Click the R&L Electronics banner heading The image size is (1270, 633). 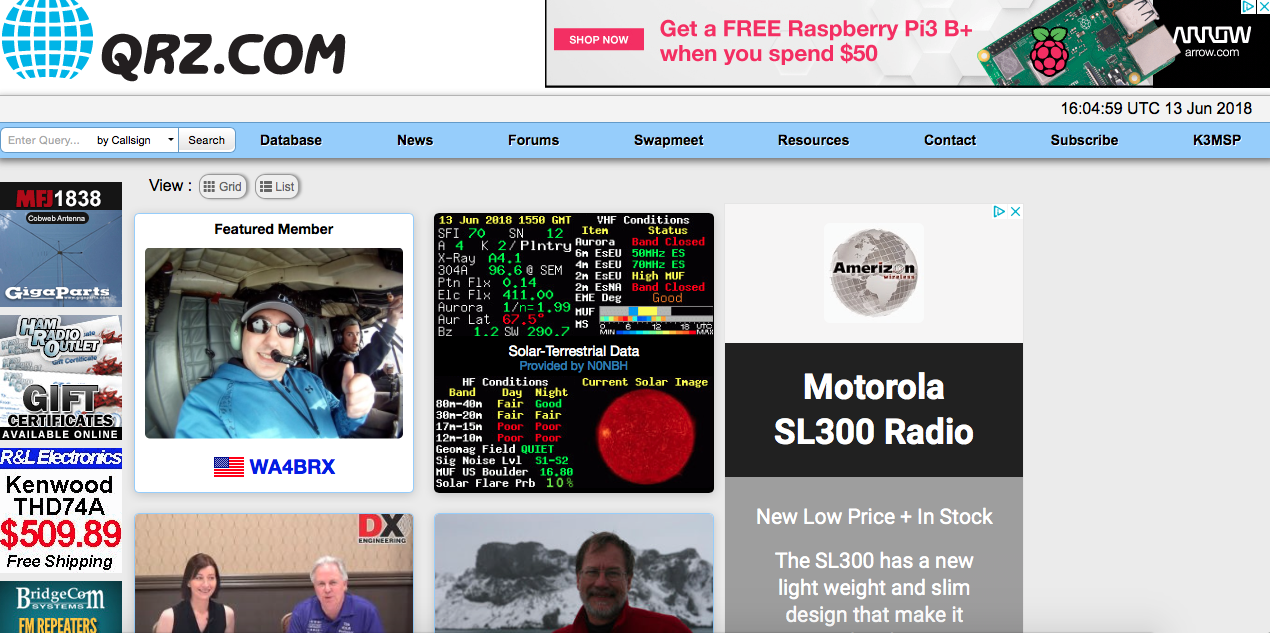pos(61,458)
